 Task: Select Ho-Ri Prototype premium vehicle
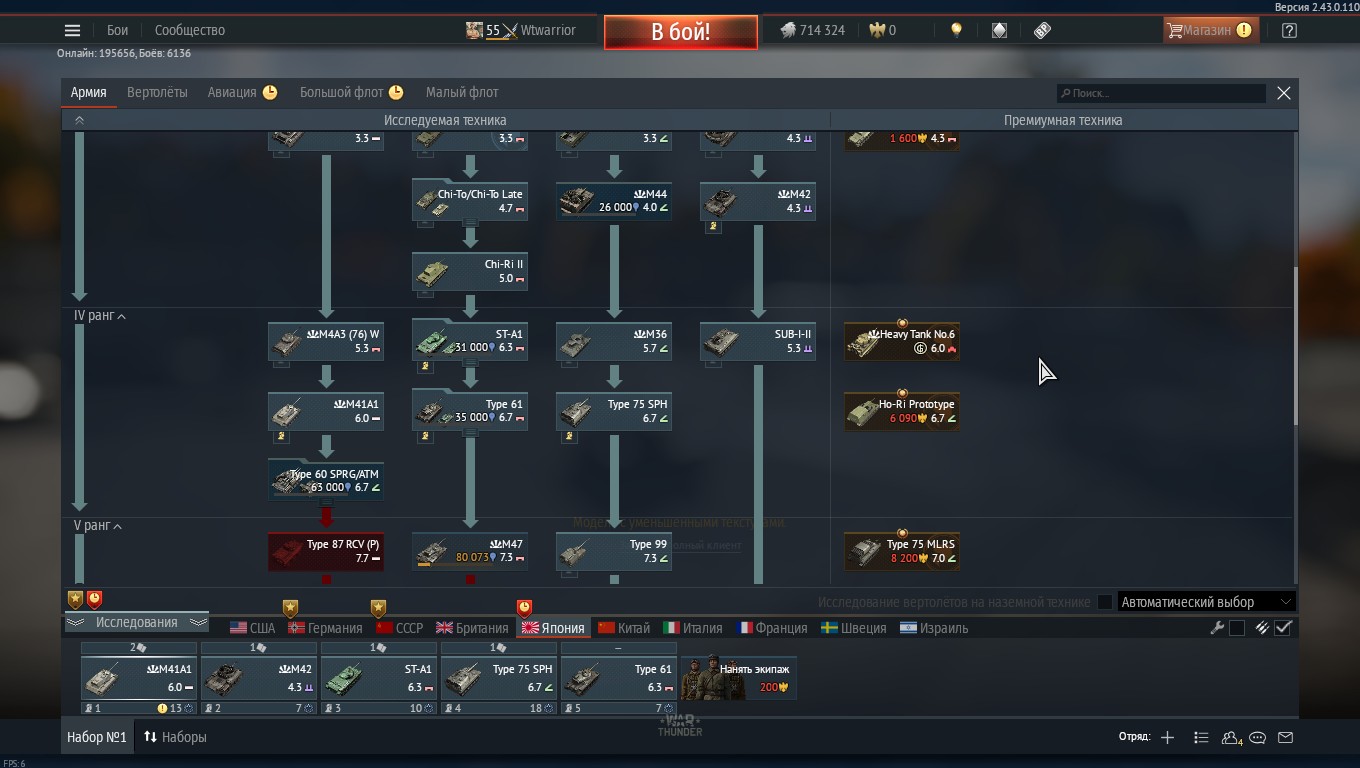tap(902, 411)
